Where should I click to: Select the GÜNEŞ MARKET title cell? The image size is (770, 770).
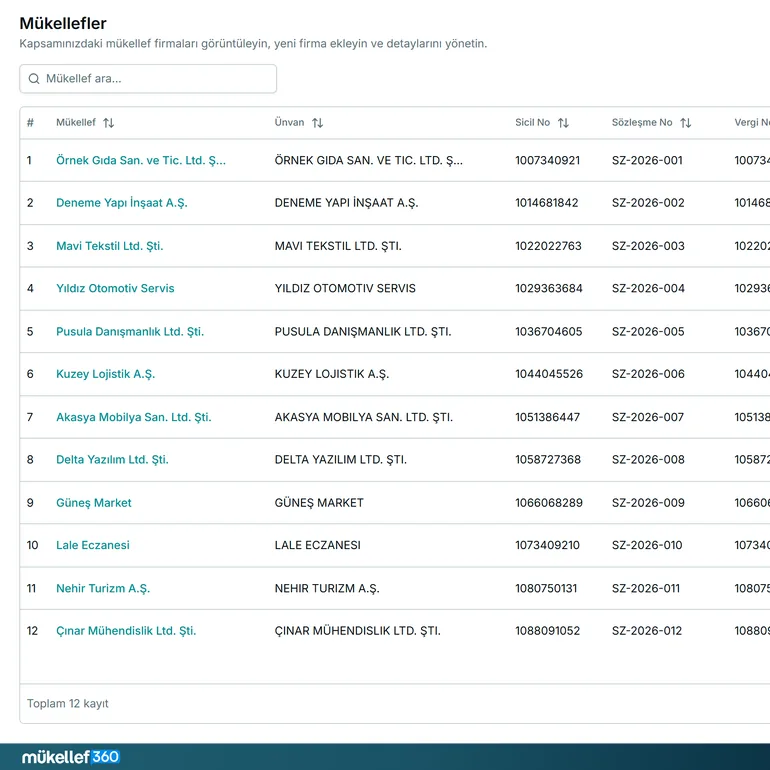(x=319, y=503)
